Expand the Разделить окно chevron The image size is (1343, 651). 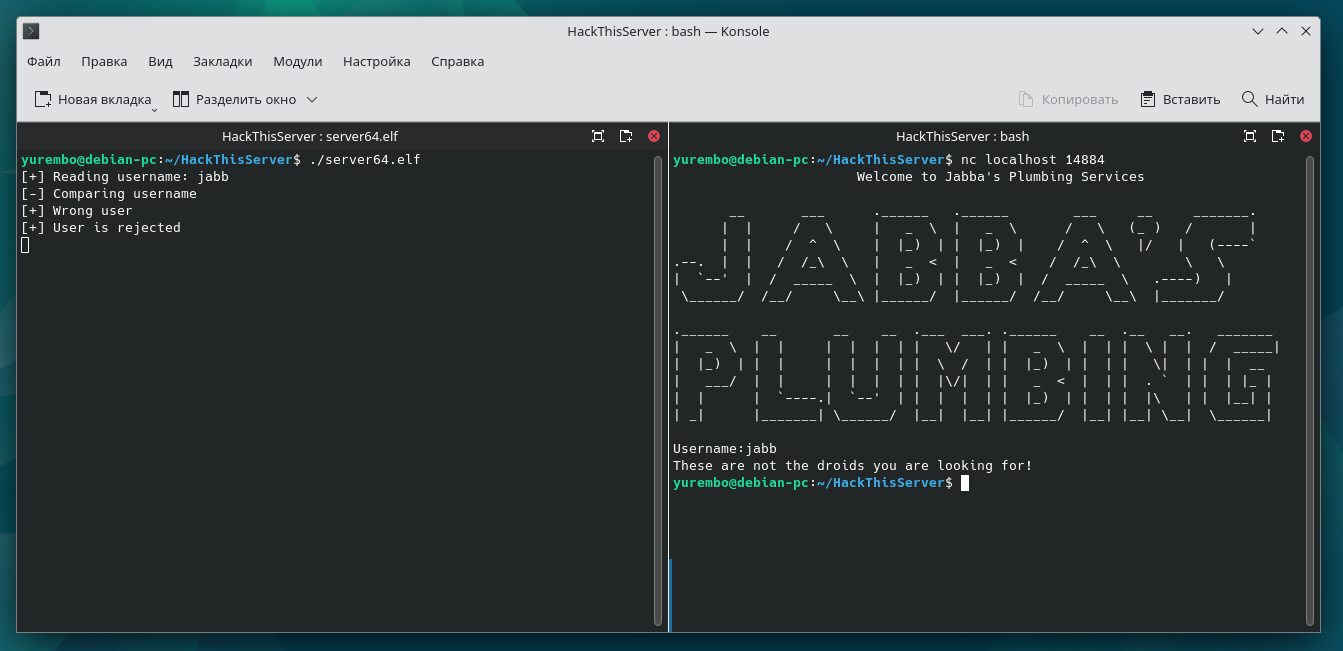[312, 99]
